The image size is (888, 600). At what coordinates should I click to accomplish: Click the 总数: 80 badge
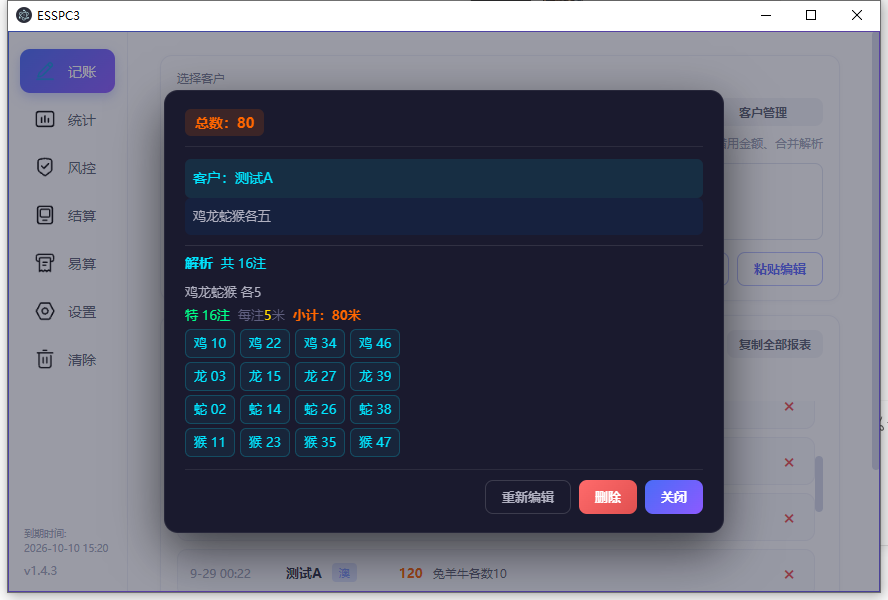224,122
